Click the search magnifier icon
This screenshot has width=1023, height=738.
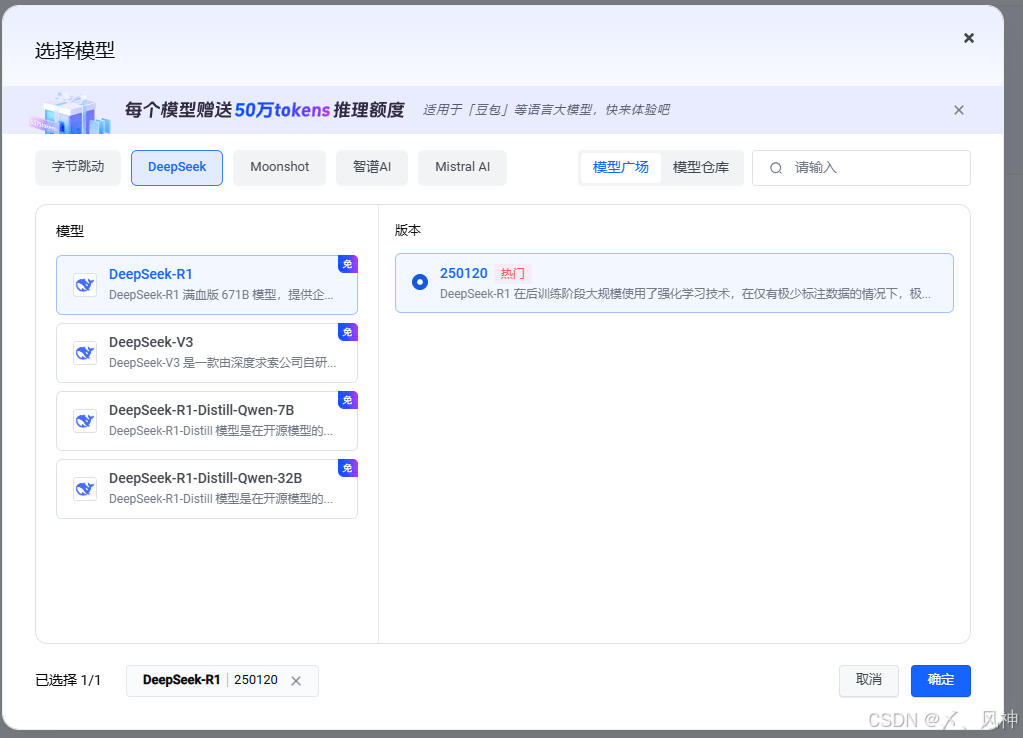[776, 168]
